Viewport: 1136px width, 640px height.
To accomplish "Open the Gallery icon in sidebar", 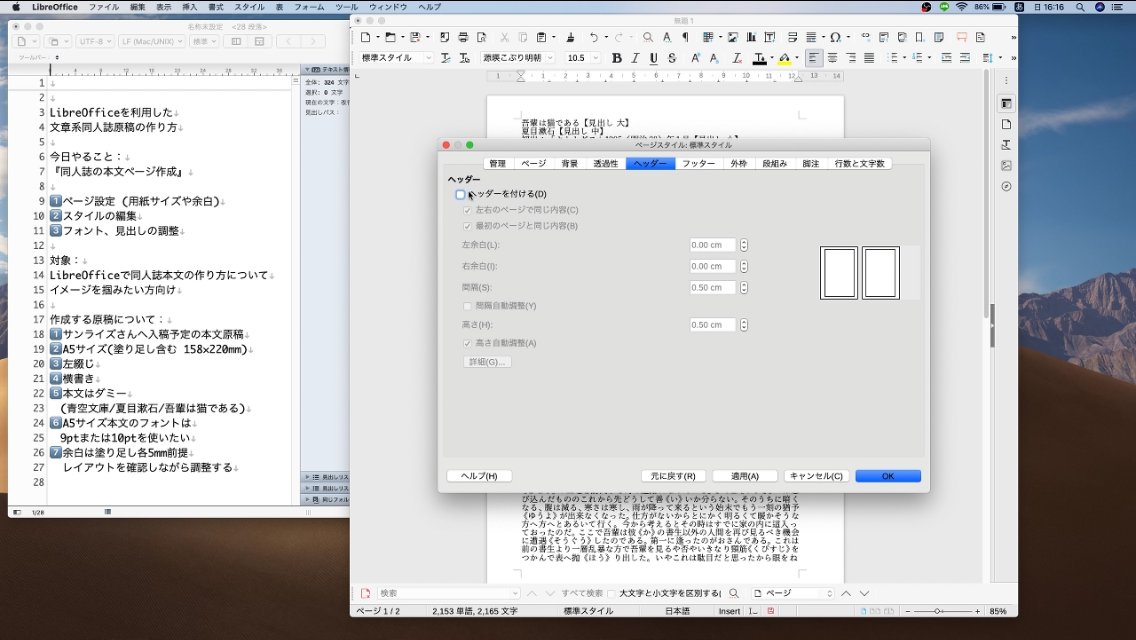I will (x=1006, y=166).
